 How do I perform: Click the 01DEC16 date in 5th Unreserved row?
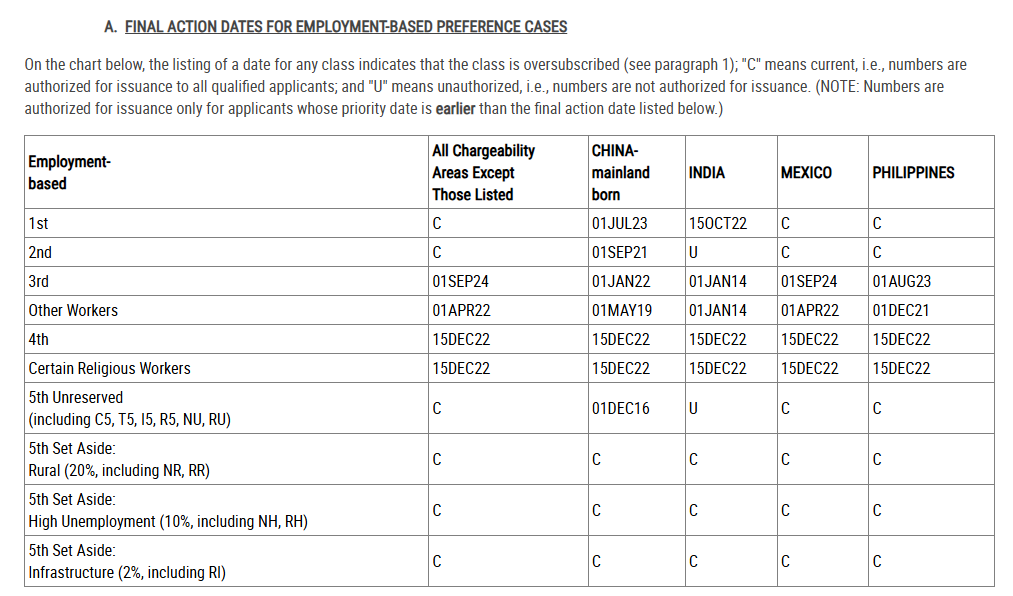(x=620, y=408)
